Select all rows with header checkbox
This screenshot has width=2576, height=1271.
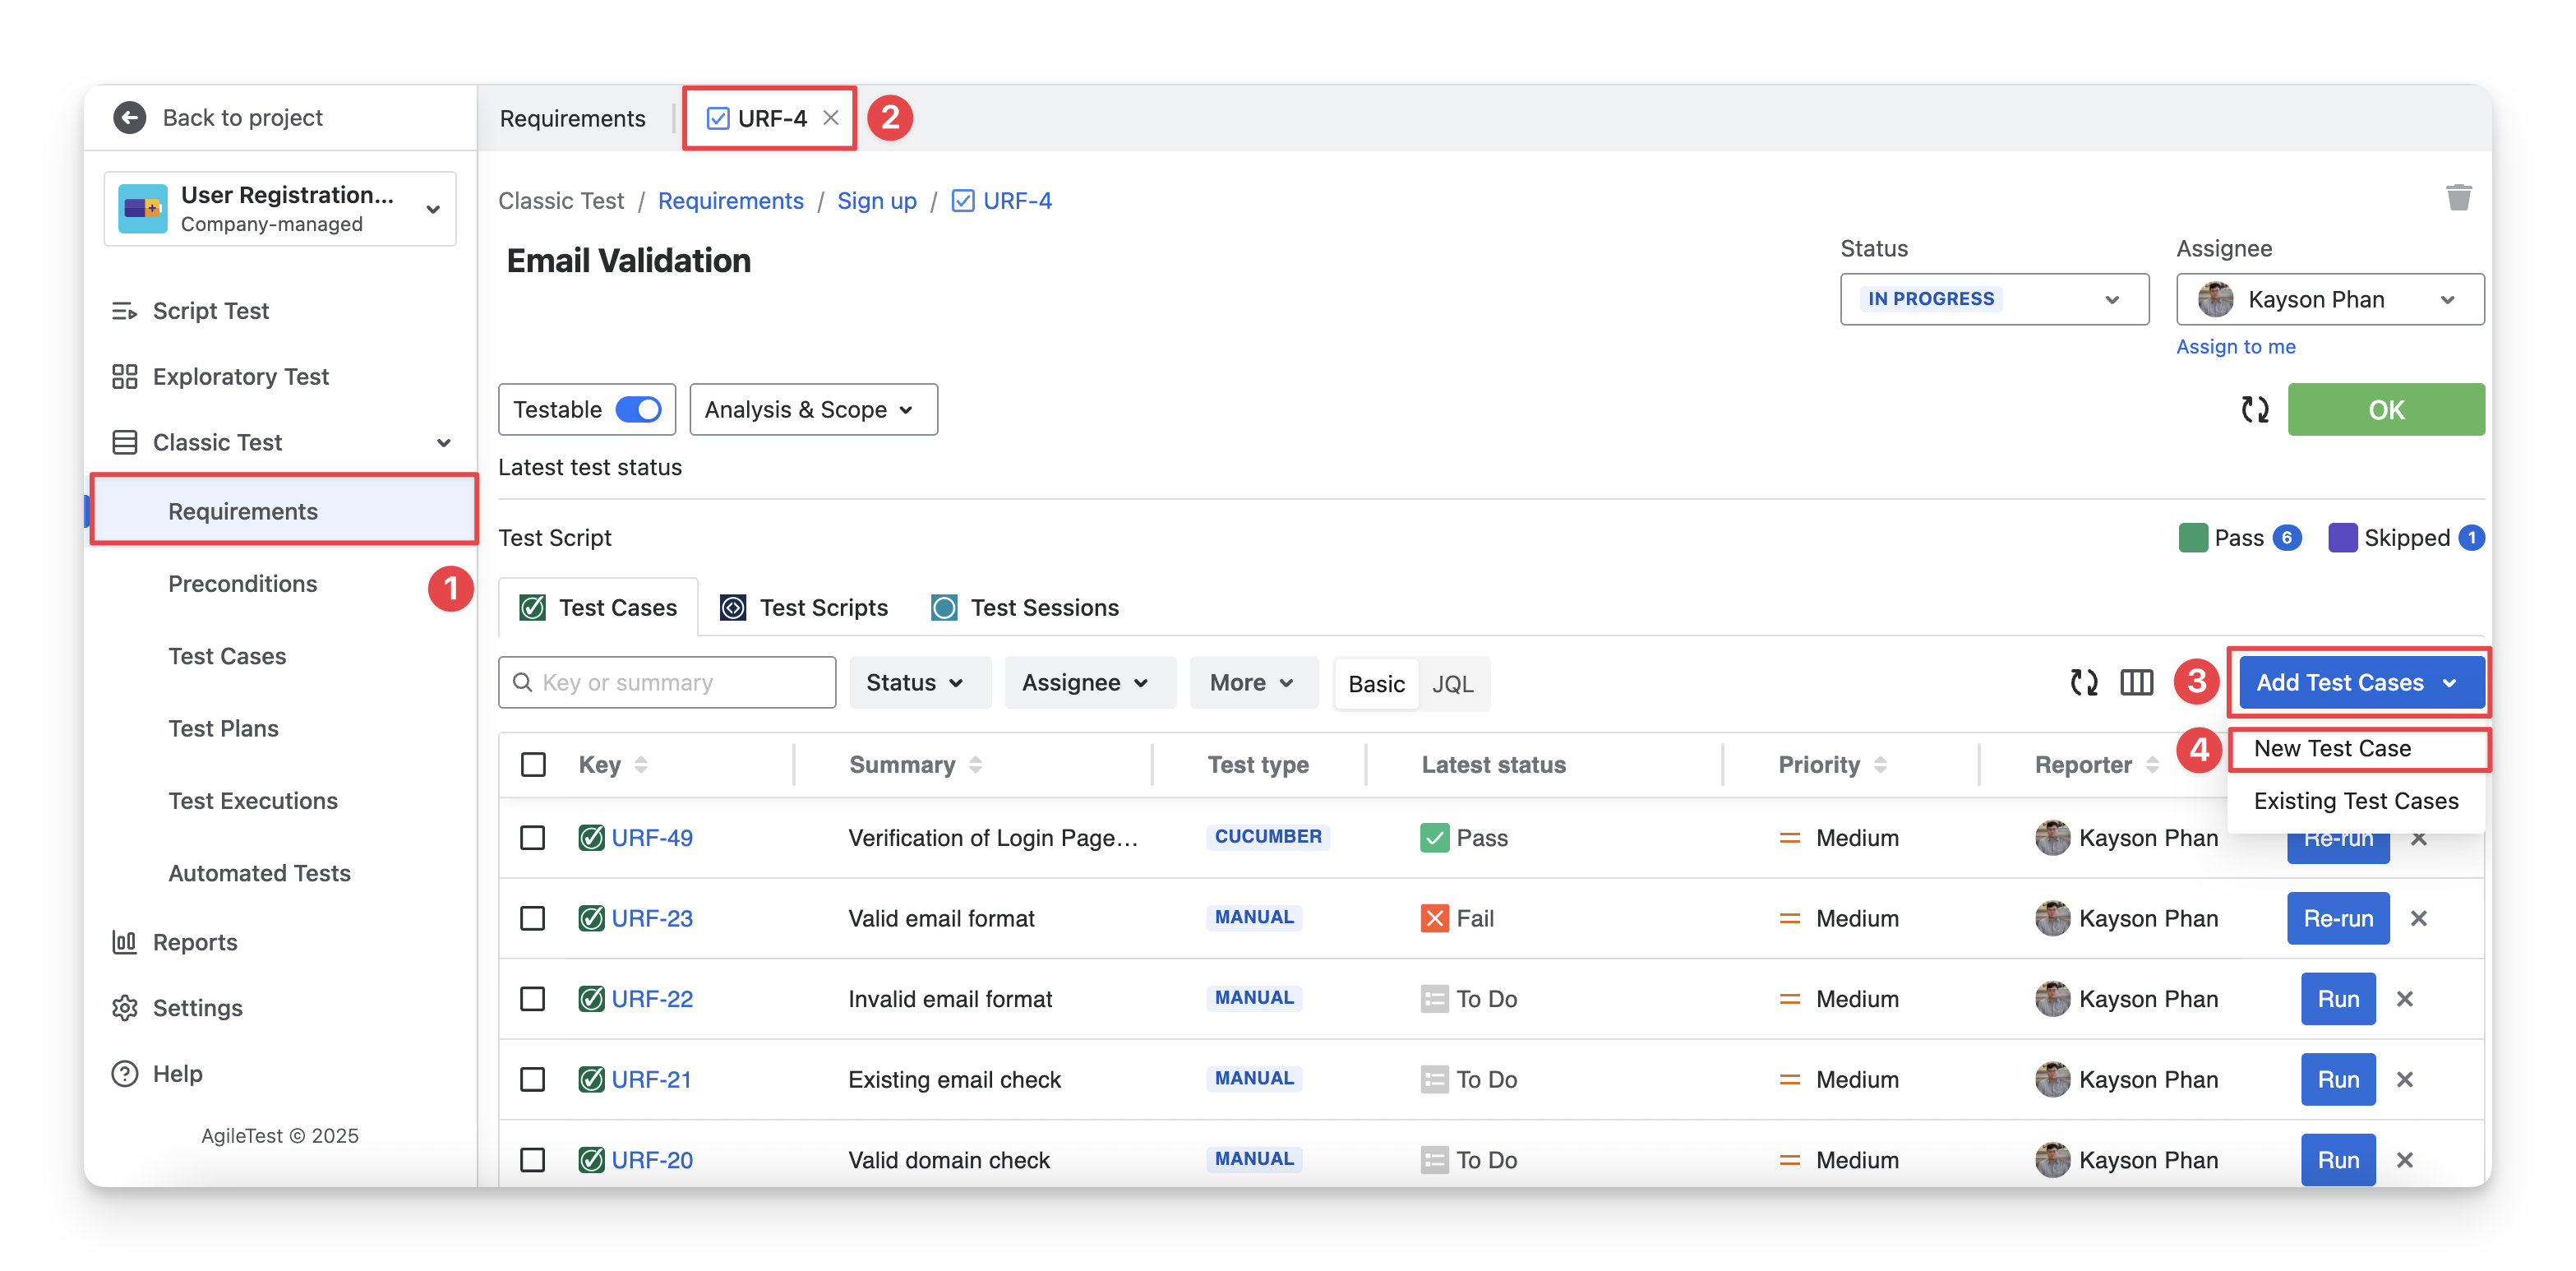click(x=533, y=765)
